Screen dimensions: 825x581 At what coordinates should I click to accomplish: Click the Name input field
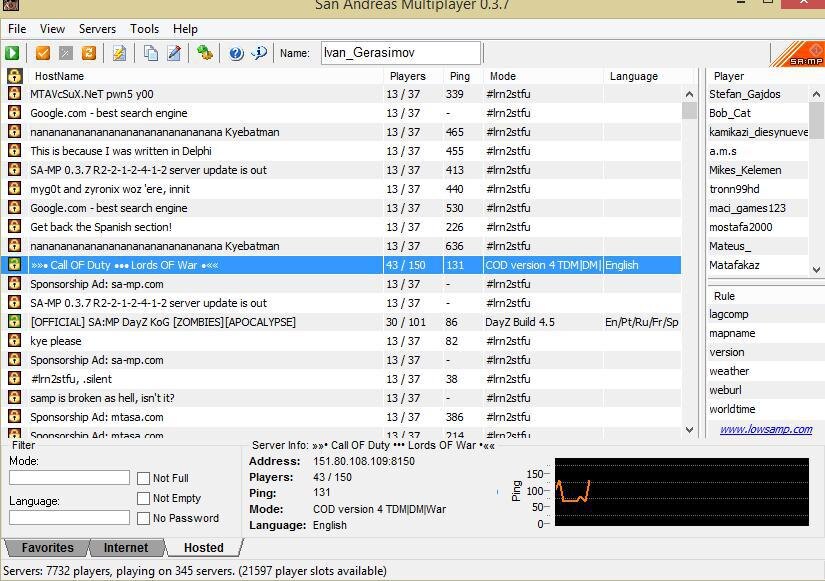click(x=398, y=52)
